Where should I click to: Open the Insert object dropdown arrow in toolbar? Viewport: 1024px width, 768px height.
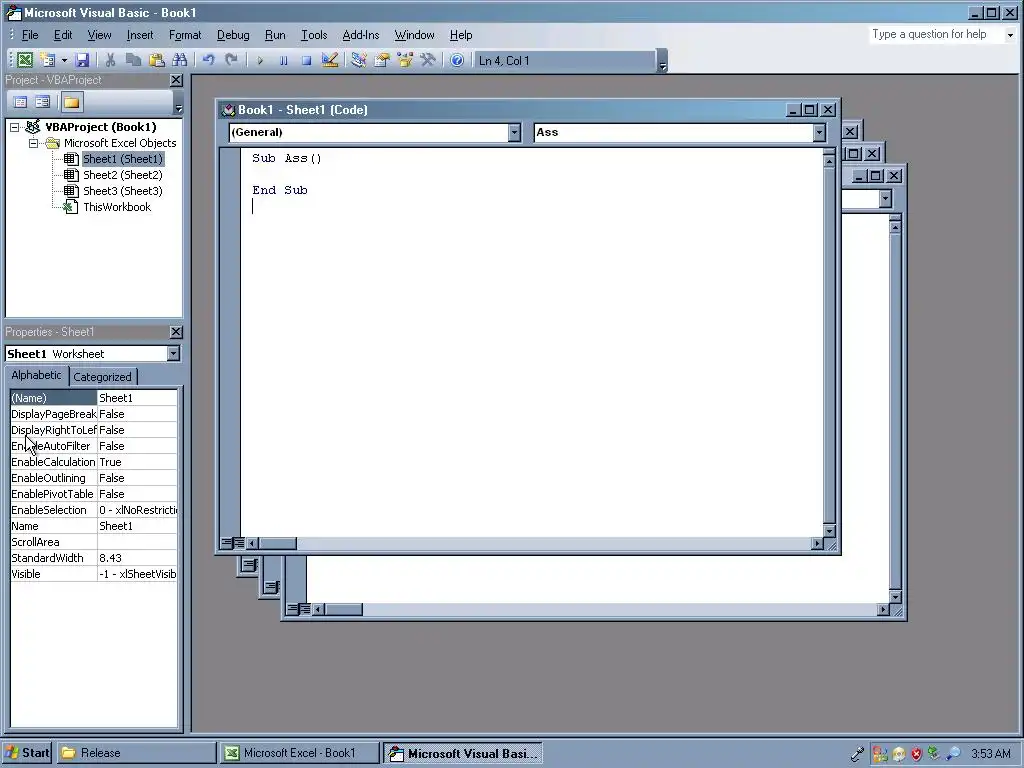pos(64,61)
